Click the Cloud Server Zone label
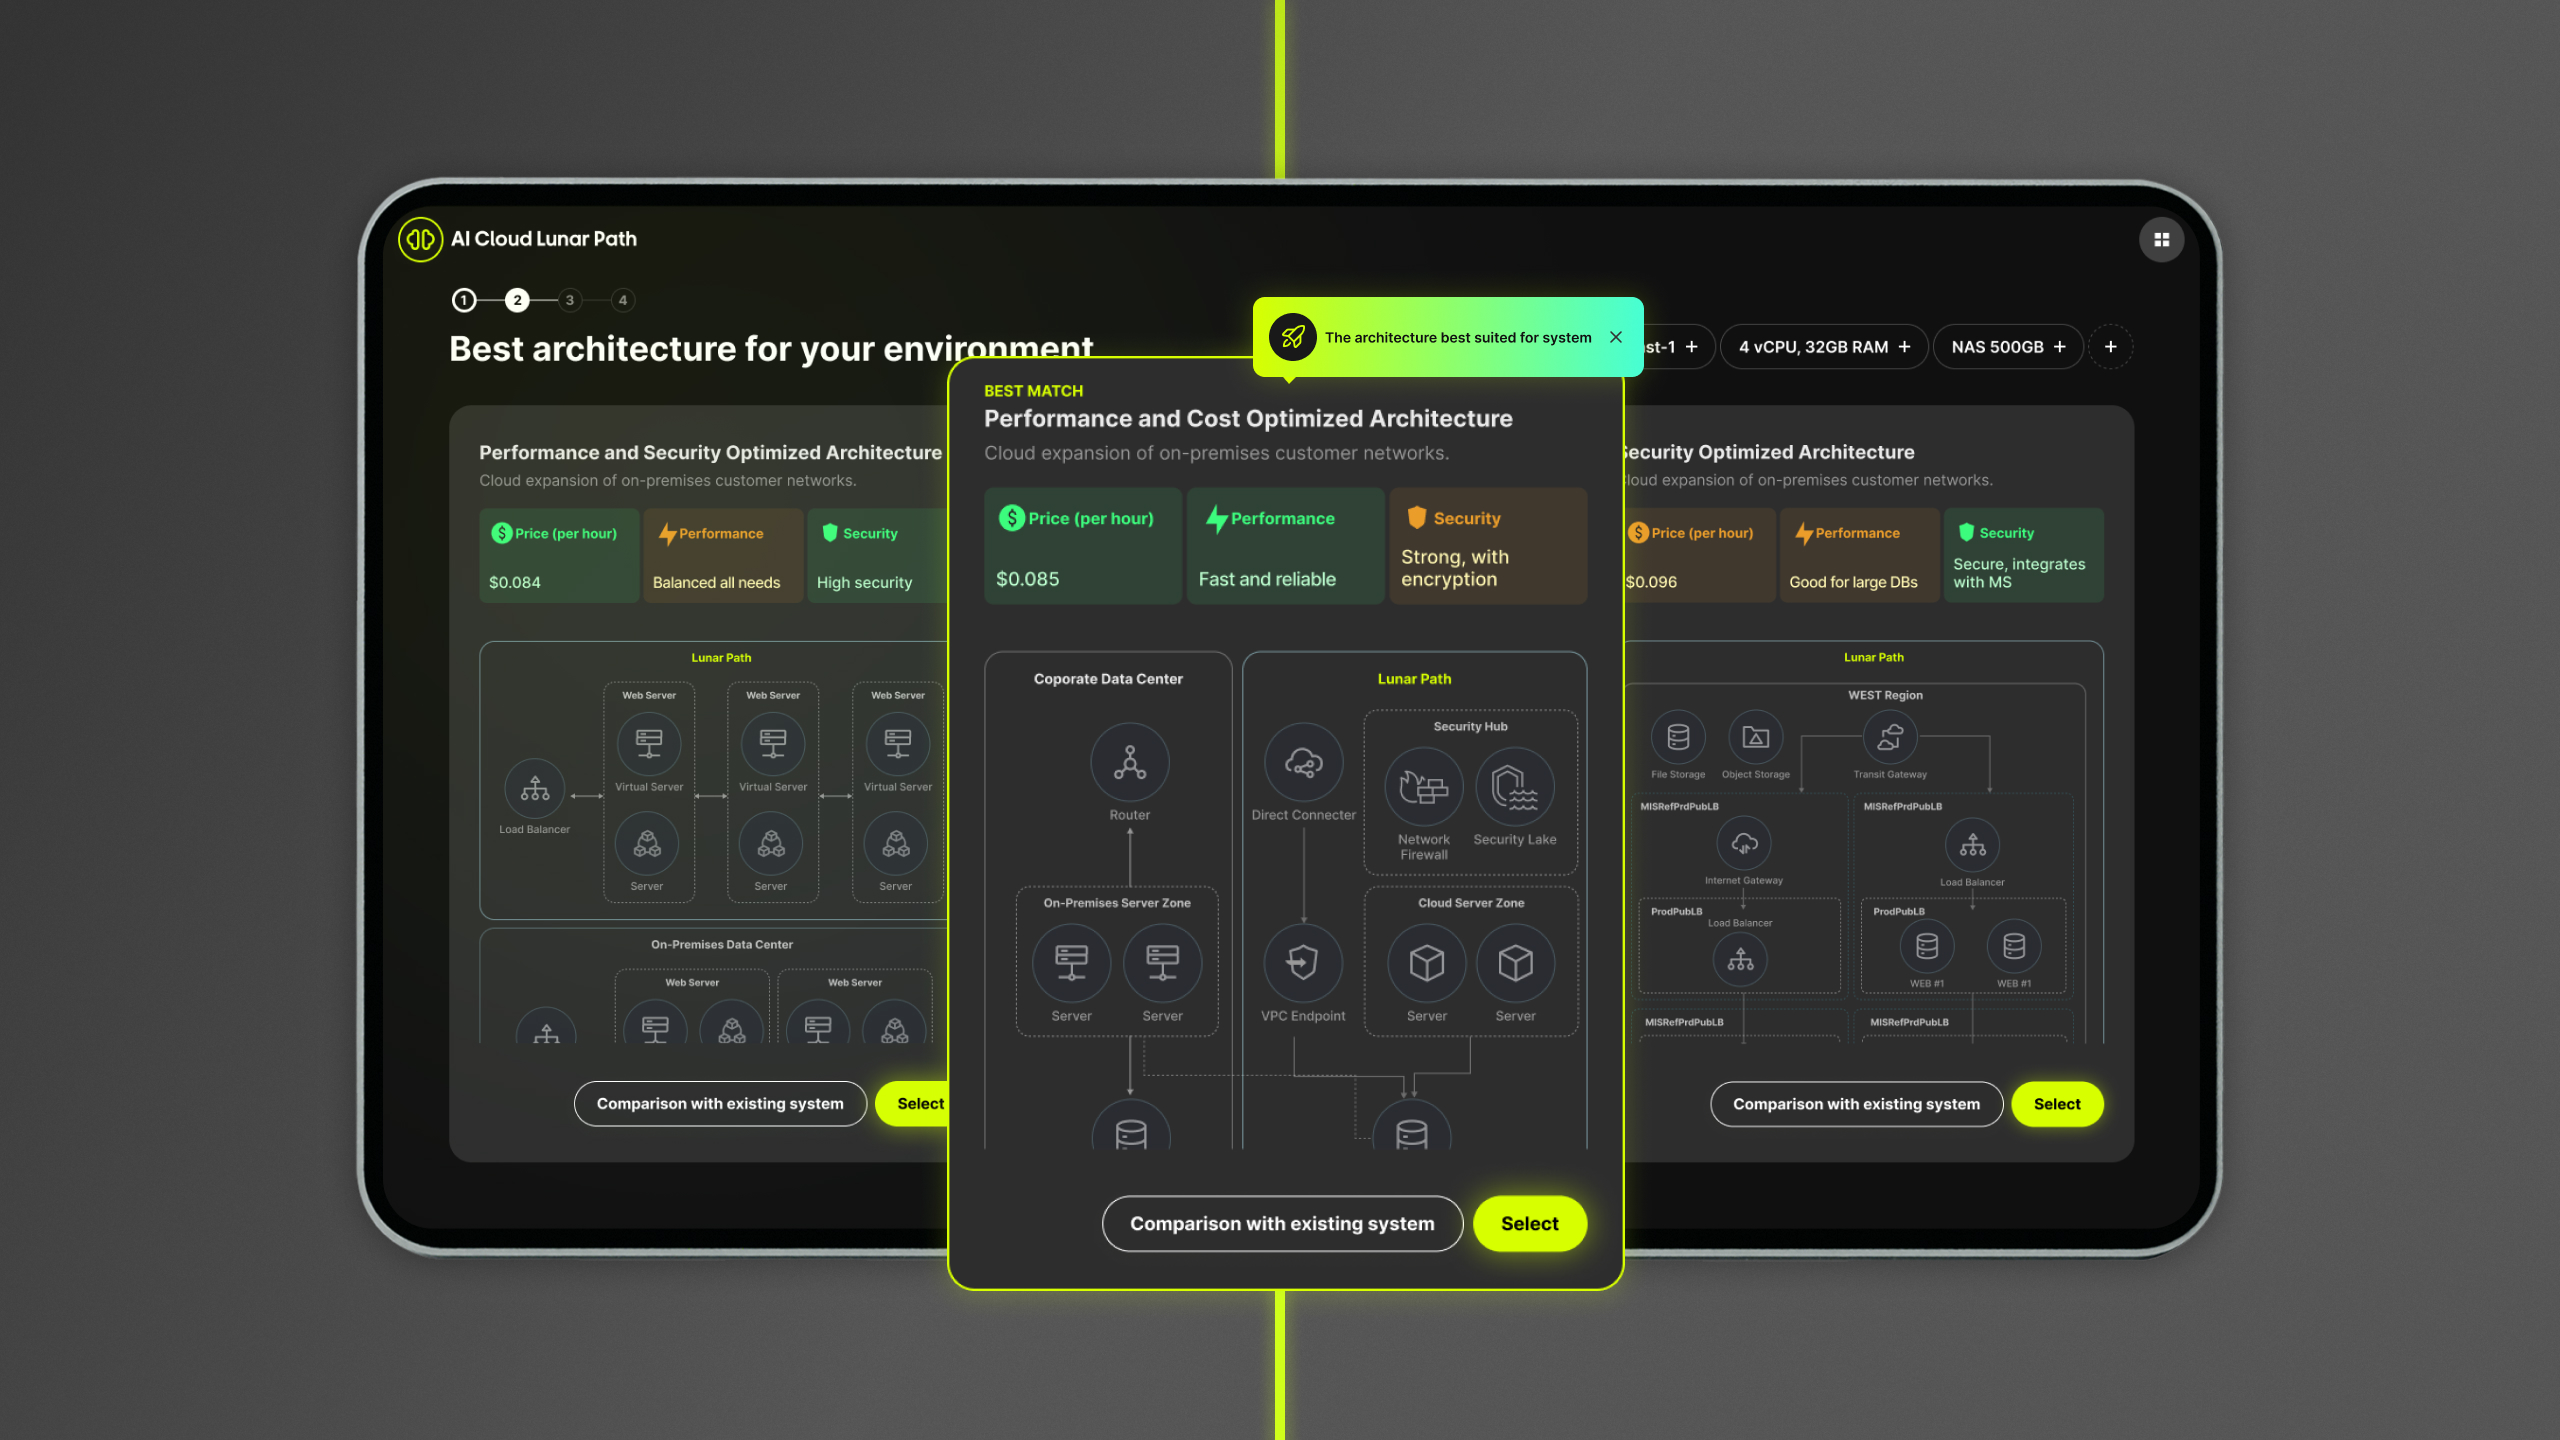 1471,903
